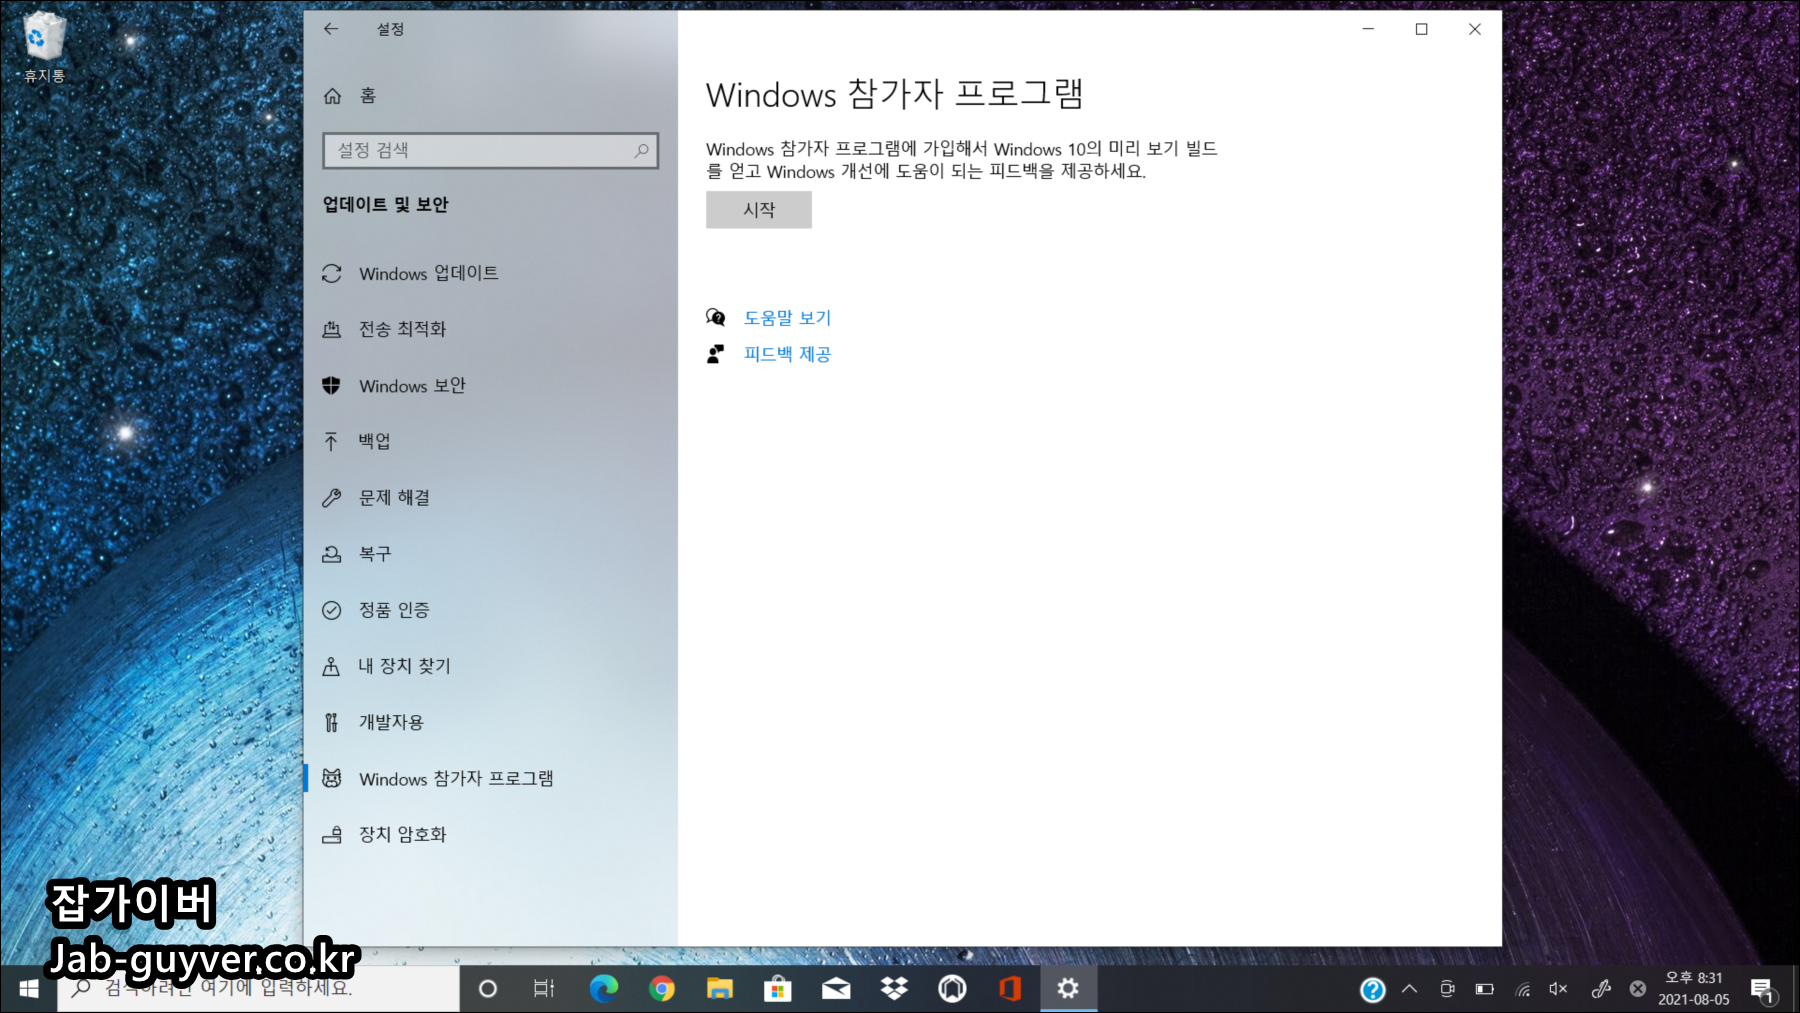Viewport: 1800px width, 1013px height.
Task: Click the taskbar search box
Action: tap(258, 989)
